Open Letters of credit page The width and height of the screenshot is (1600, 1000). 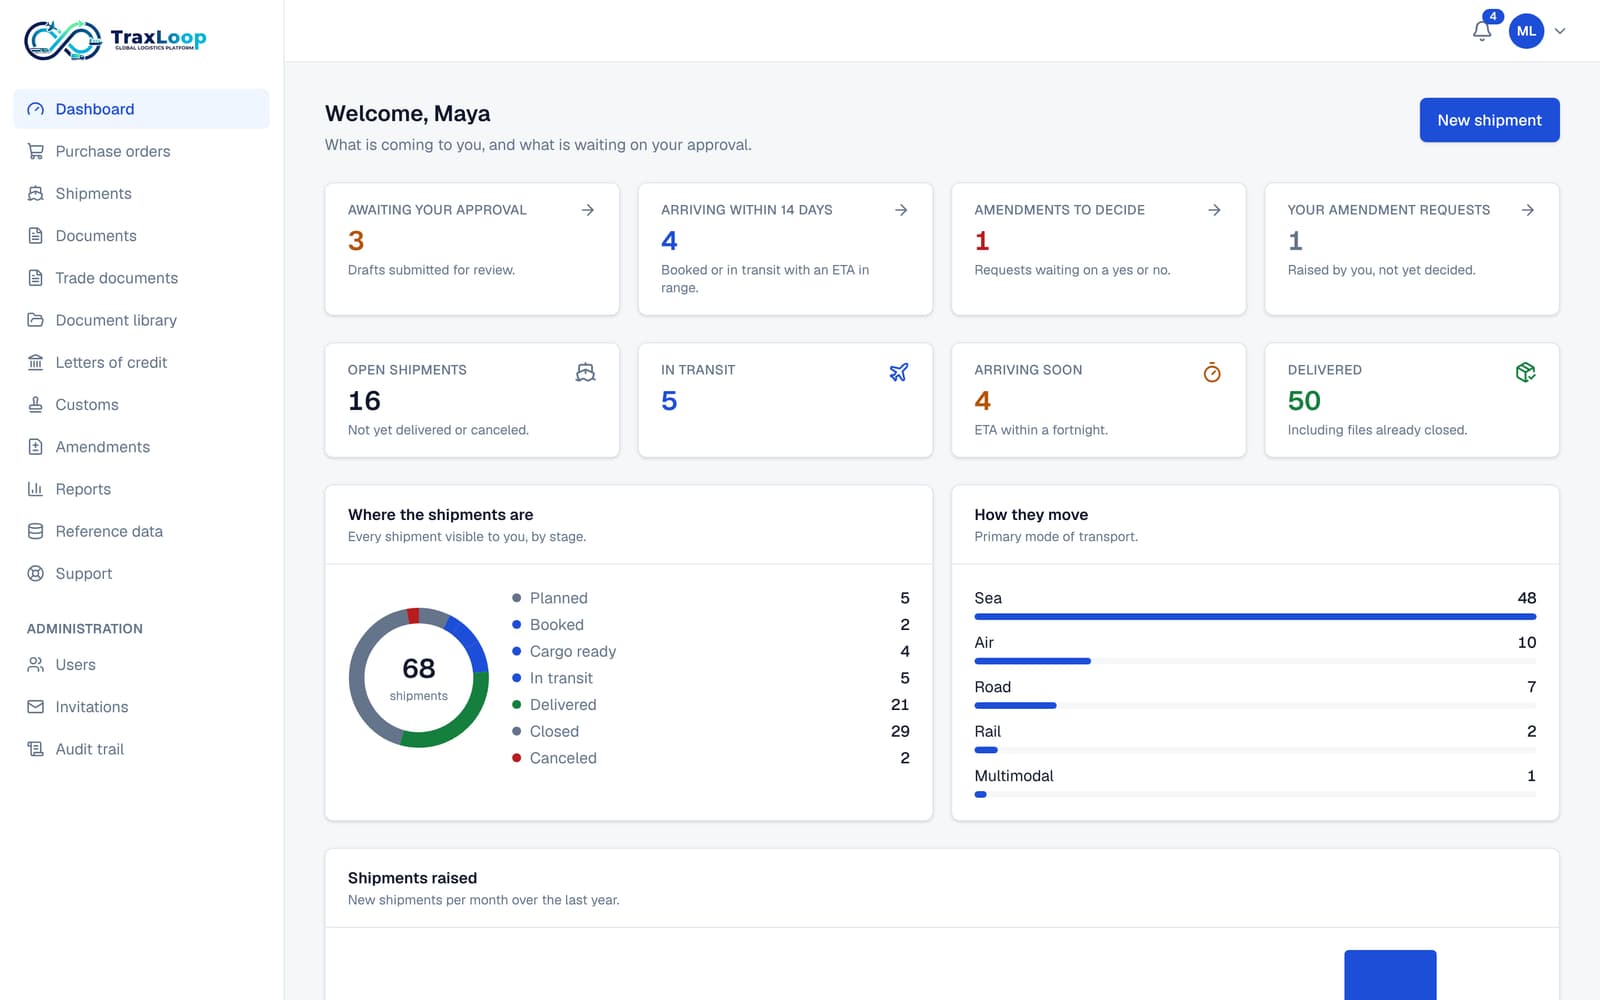click(141, 362)
